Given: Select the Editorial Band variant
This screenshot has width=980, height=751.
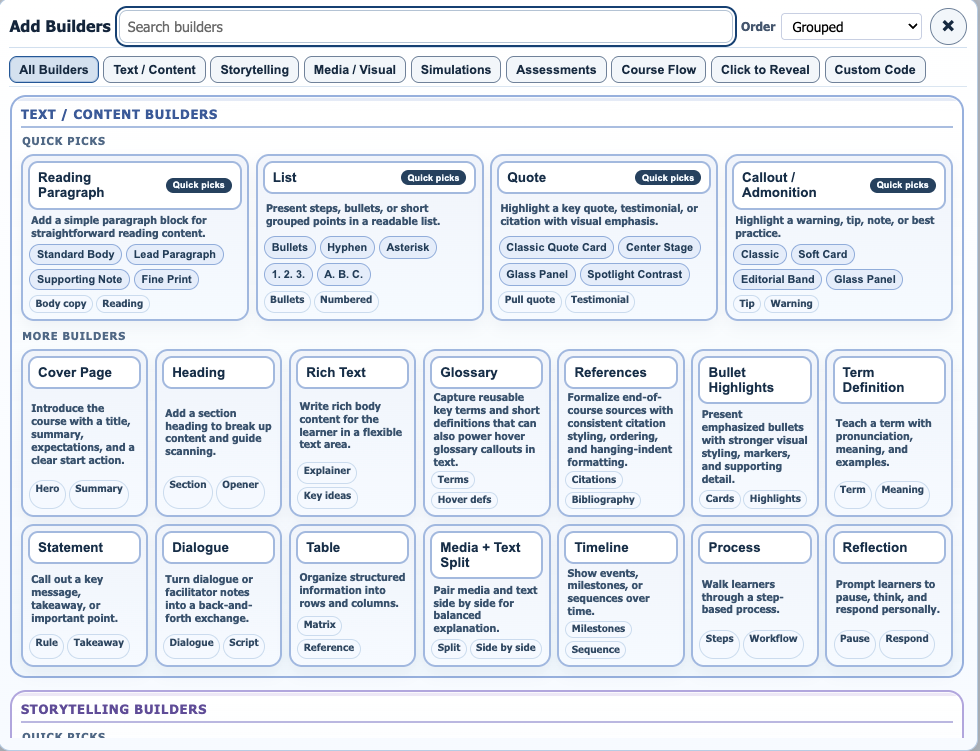Looking at the screenshot, I should point(778,279).
